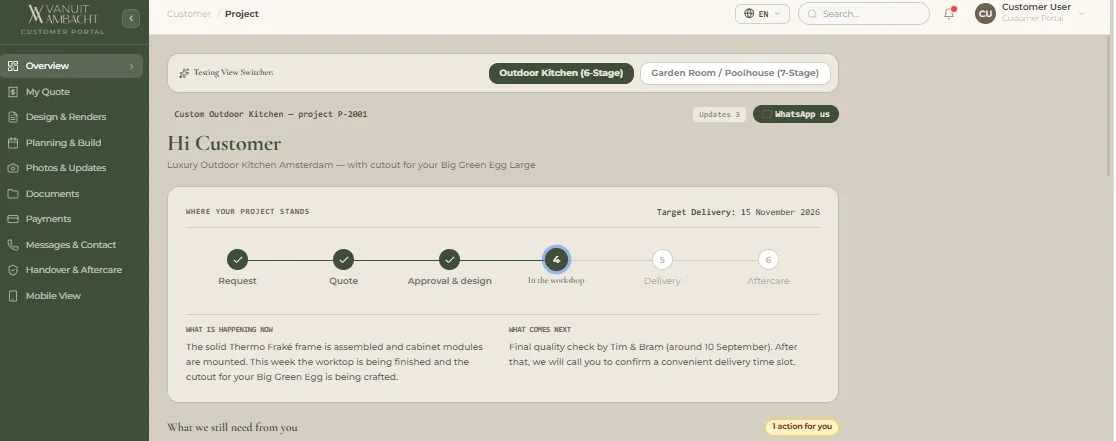This screenshot has width=1116, height=441.
Task: Open Payments section
Action: click(71, 219)
